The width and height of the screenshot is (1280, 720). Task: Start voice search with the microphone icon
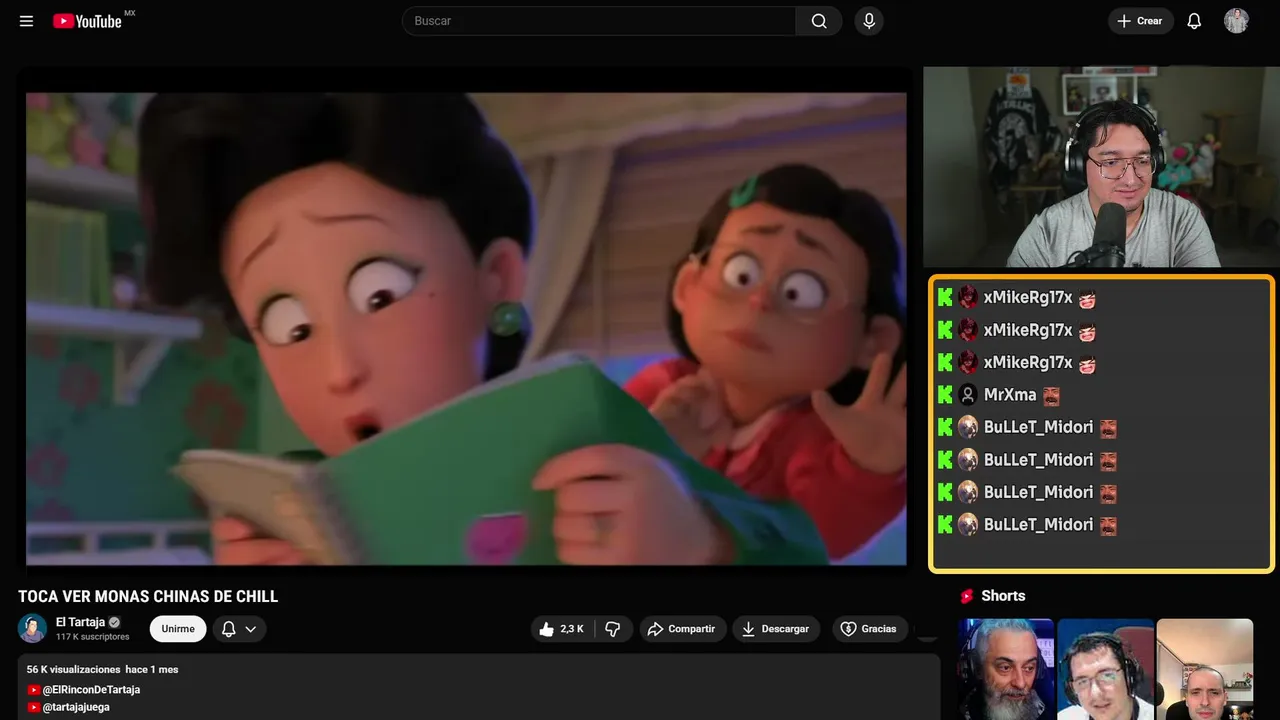(869, 21)
